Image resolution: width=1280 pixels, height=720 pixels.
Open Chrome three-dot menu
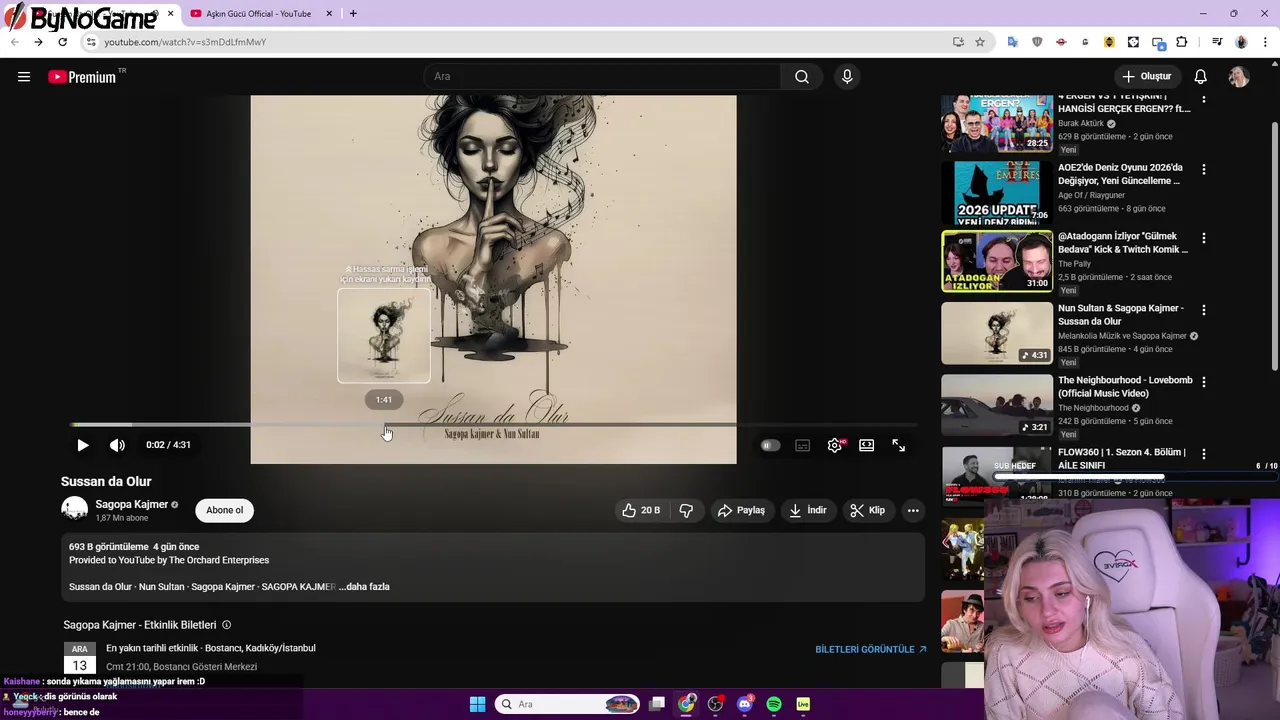pyautogui.click(x=1266, y=42)
